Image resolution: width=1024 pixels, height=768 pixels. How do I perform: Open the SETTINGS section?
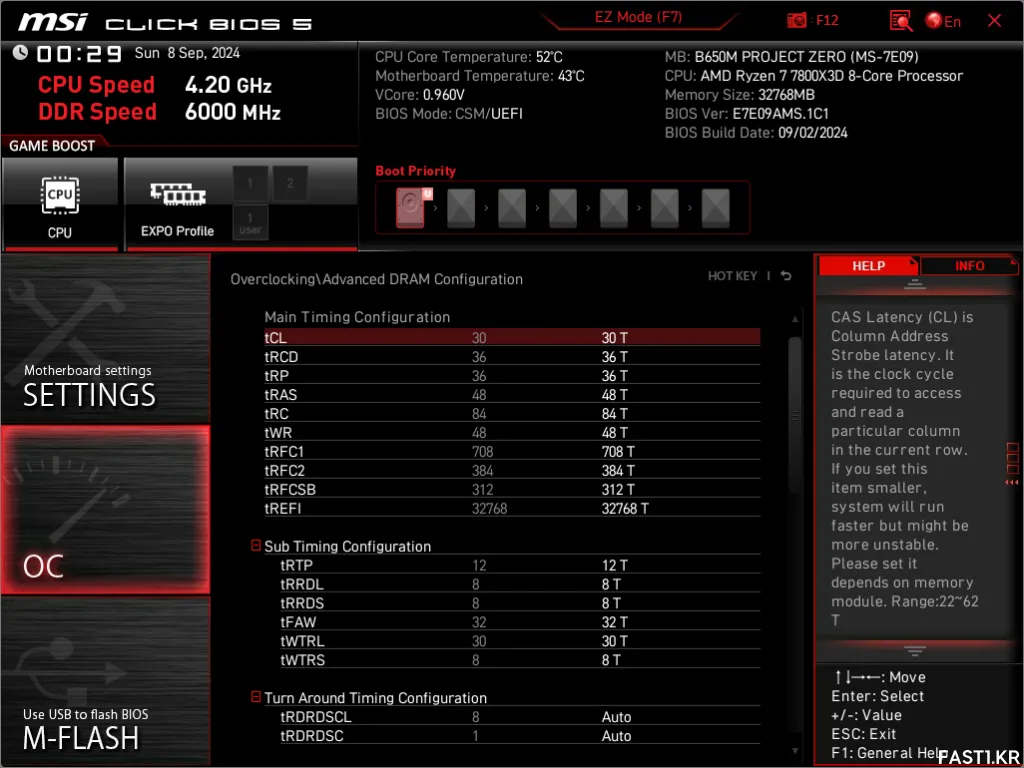(x=106, y=339)
